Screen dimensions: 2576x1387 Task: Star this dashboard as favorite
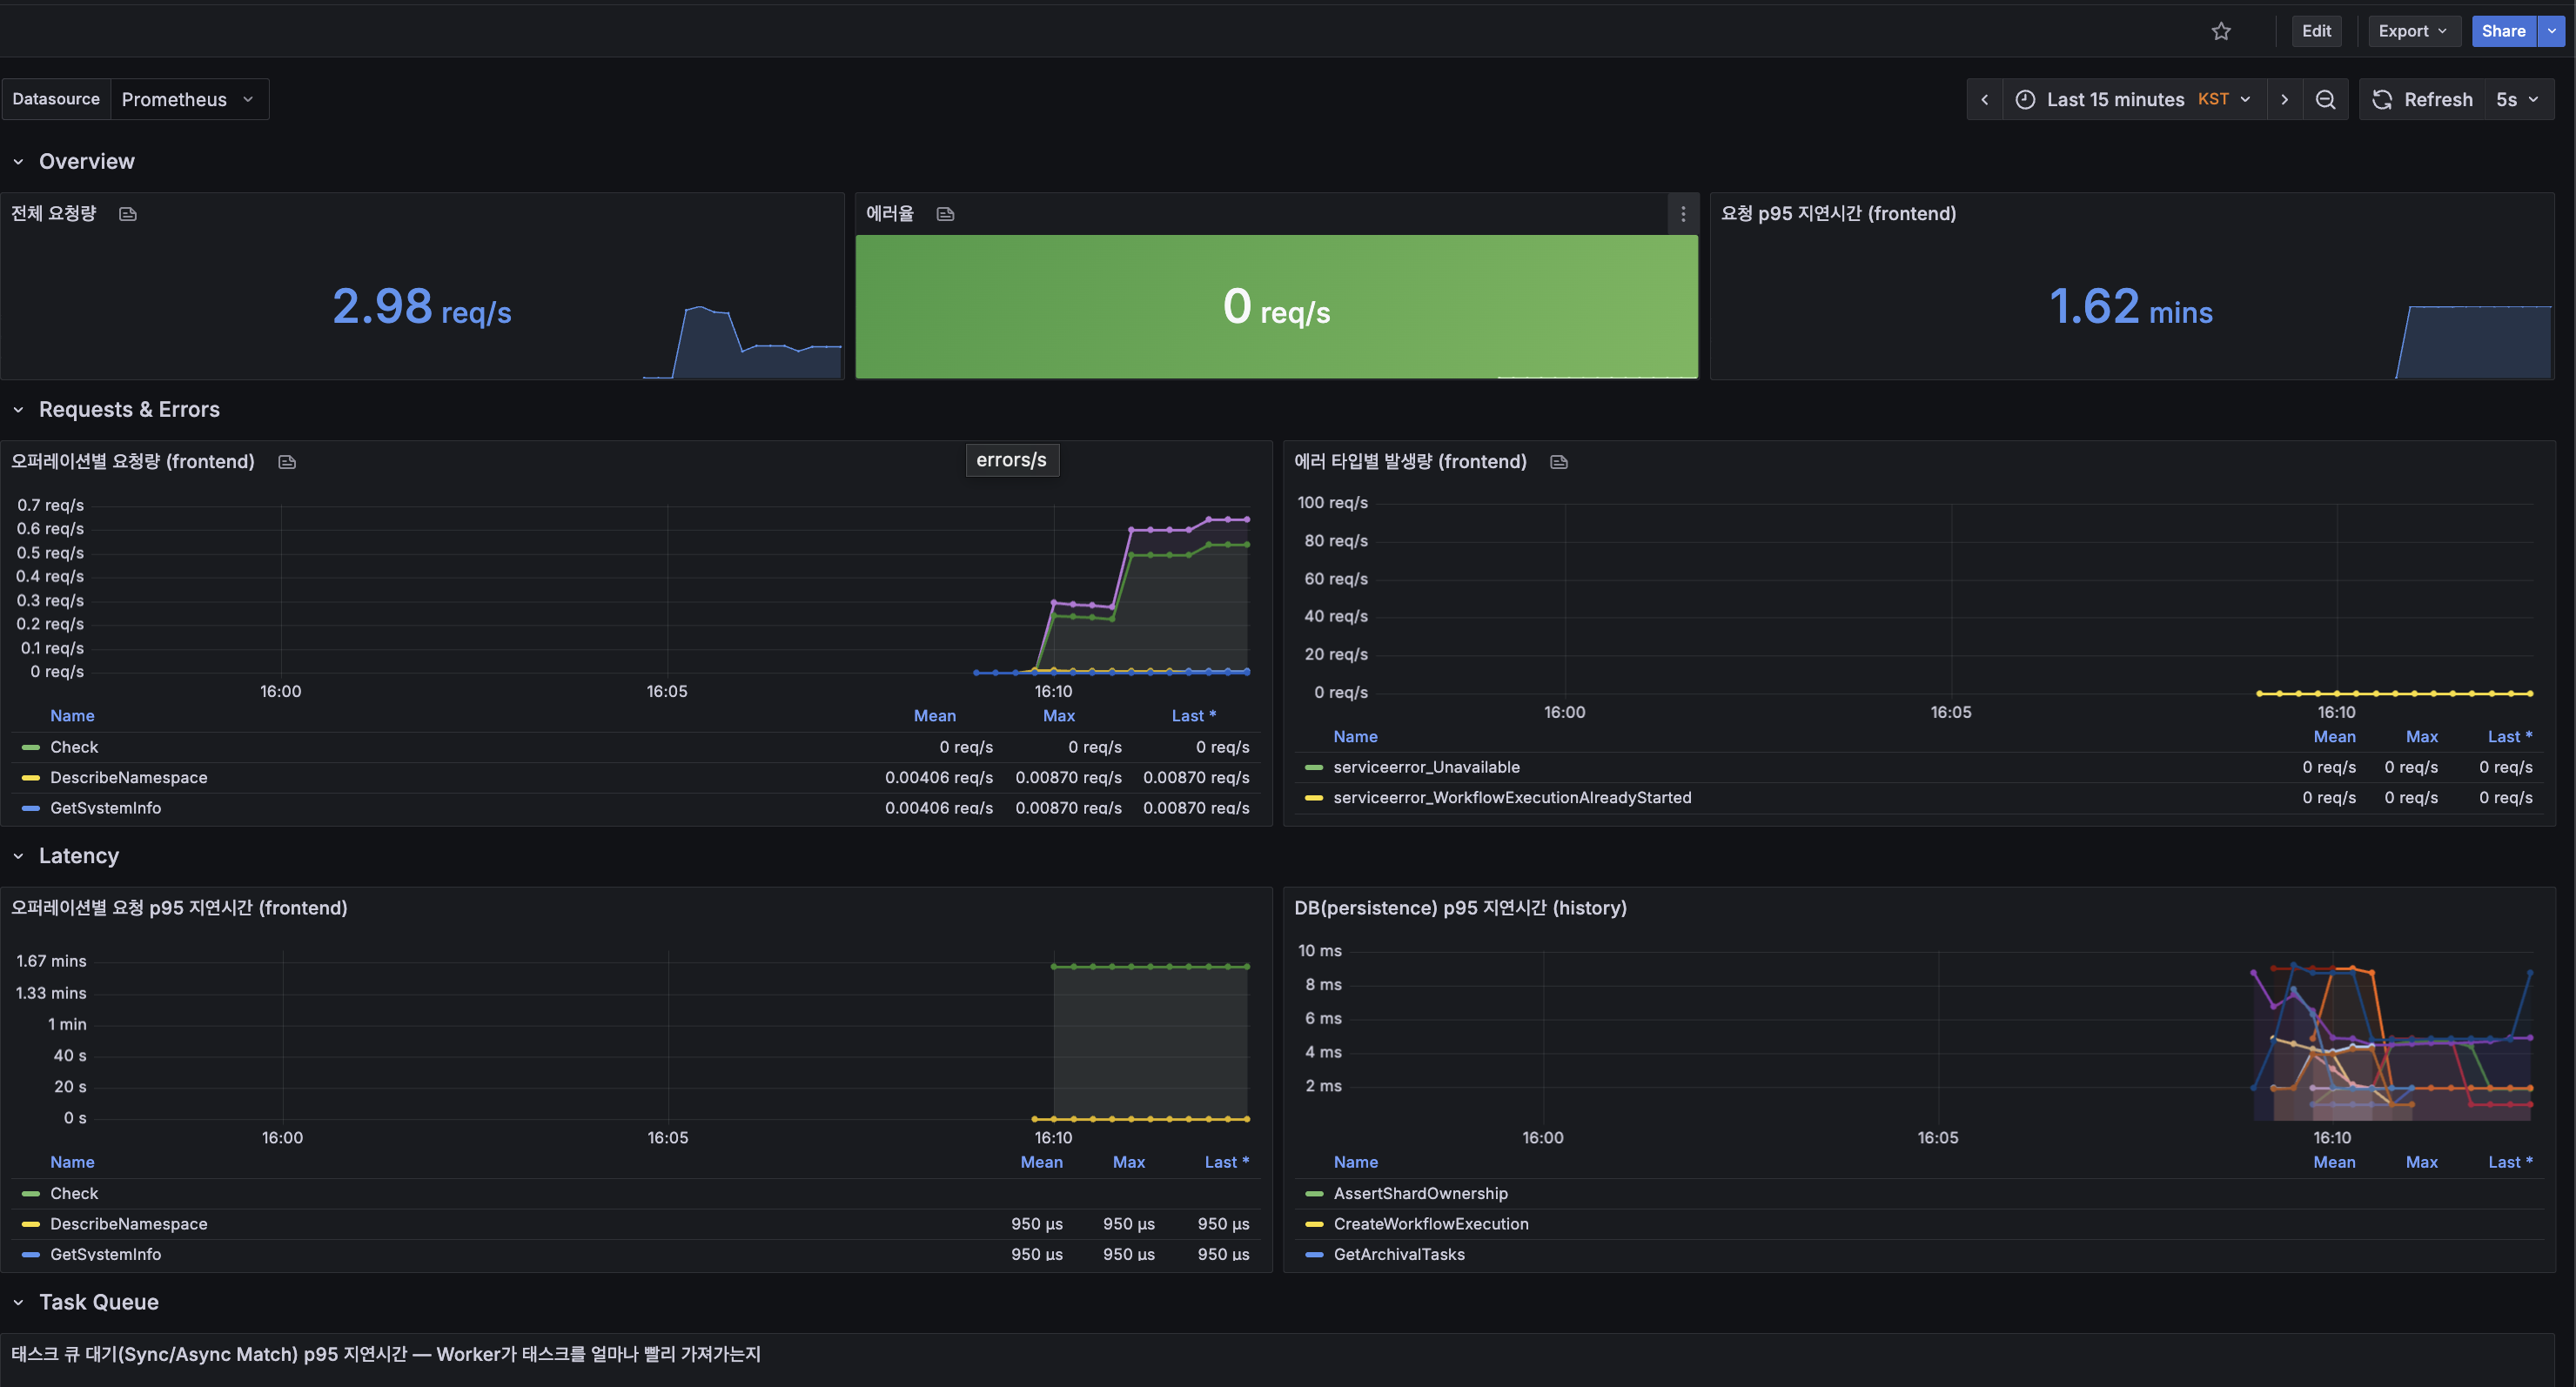pos(2221,31)
